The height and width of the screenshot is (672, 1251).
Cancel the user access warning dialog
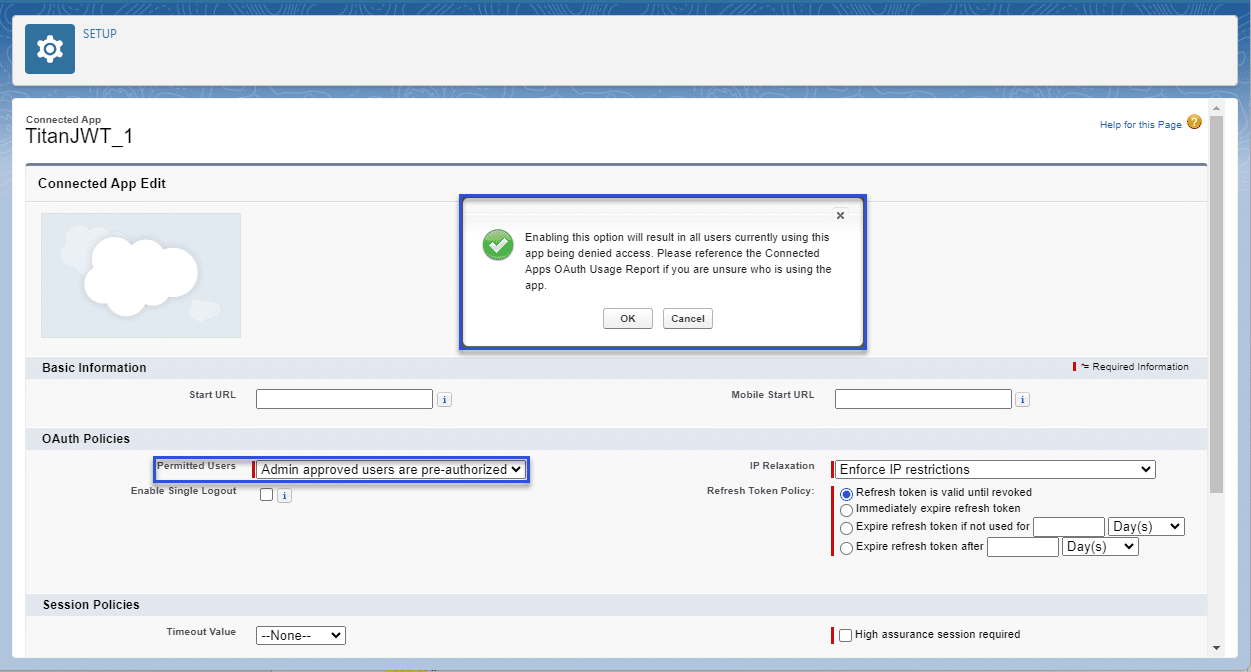pos(687,318)
